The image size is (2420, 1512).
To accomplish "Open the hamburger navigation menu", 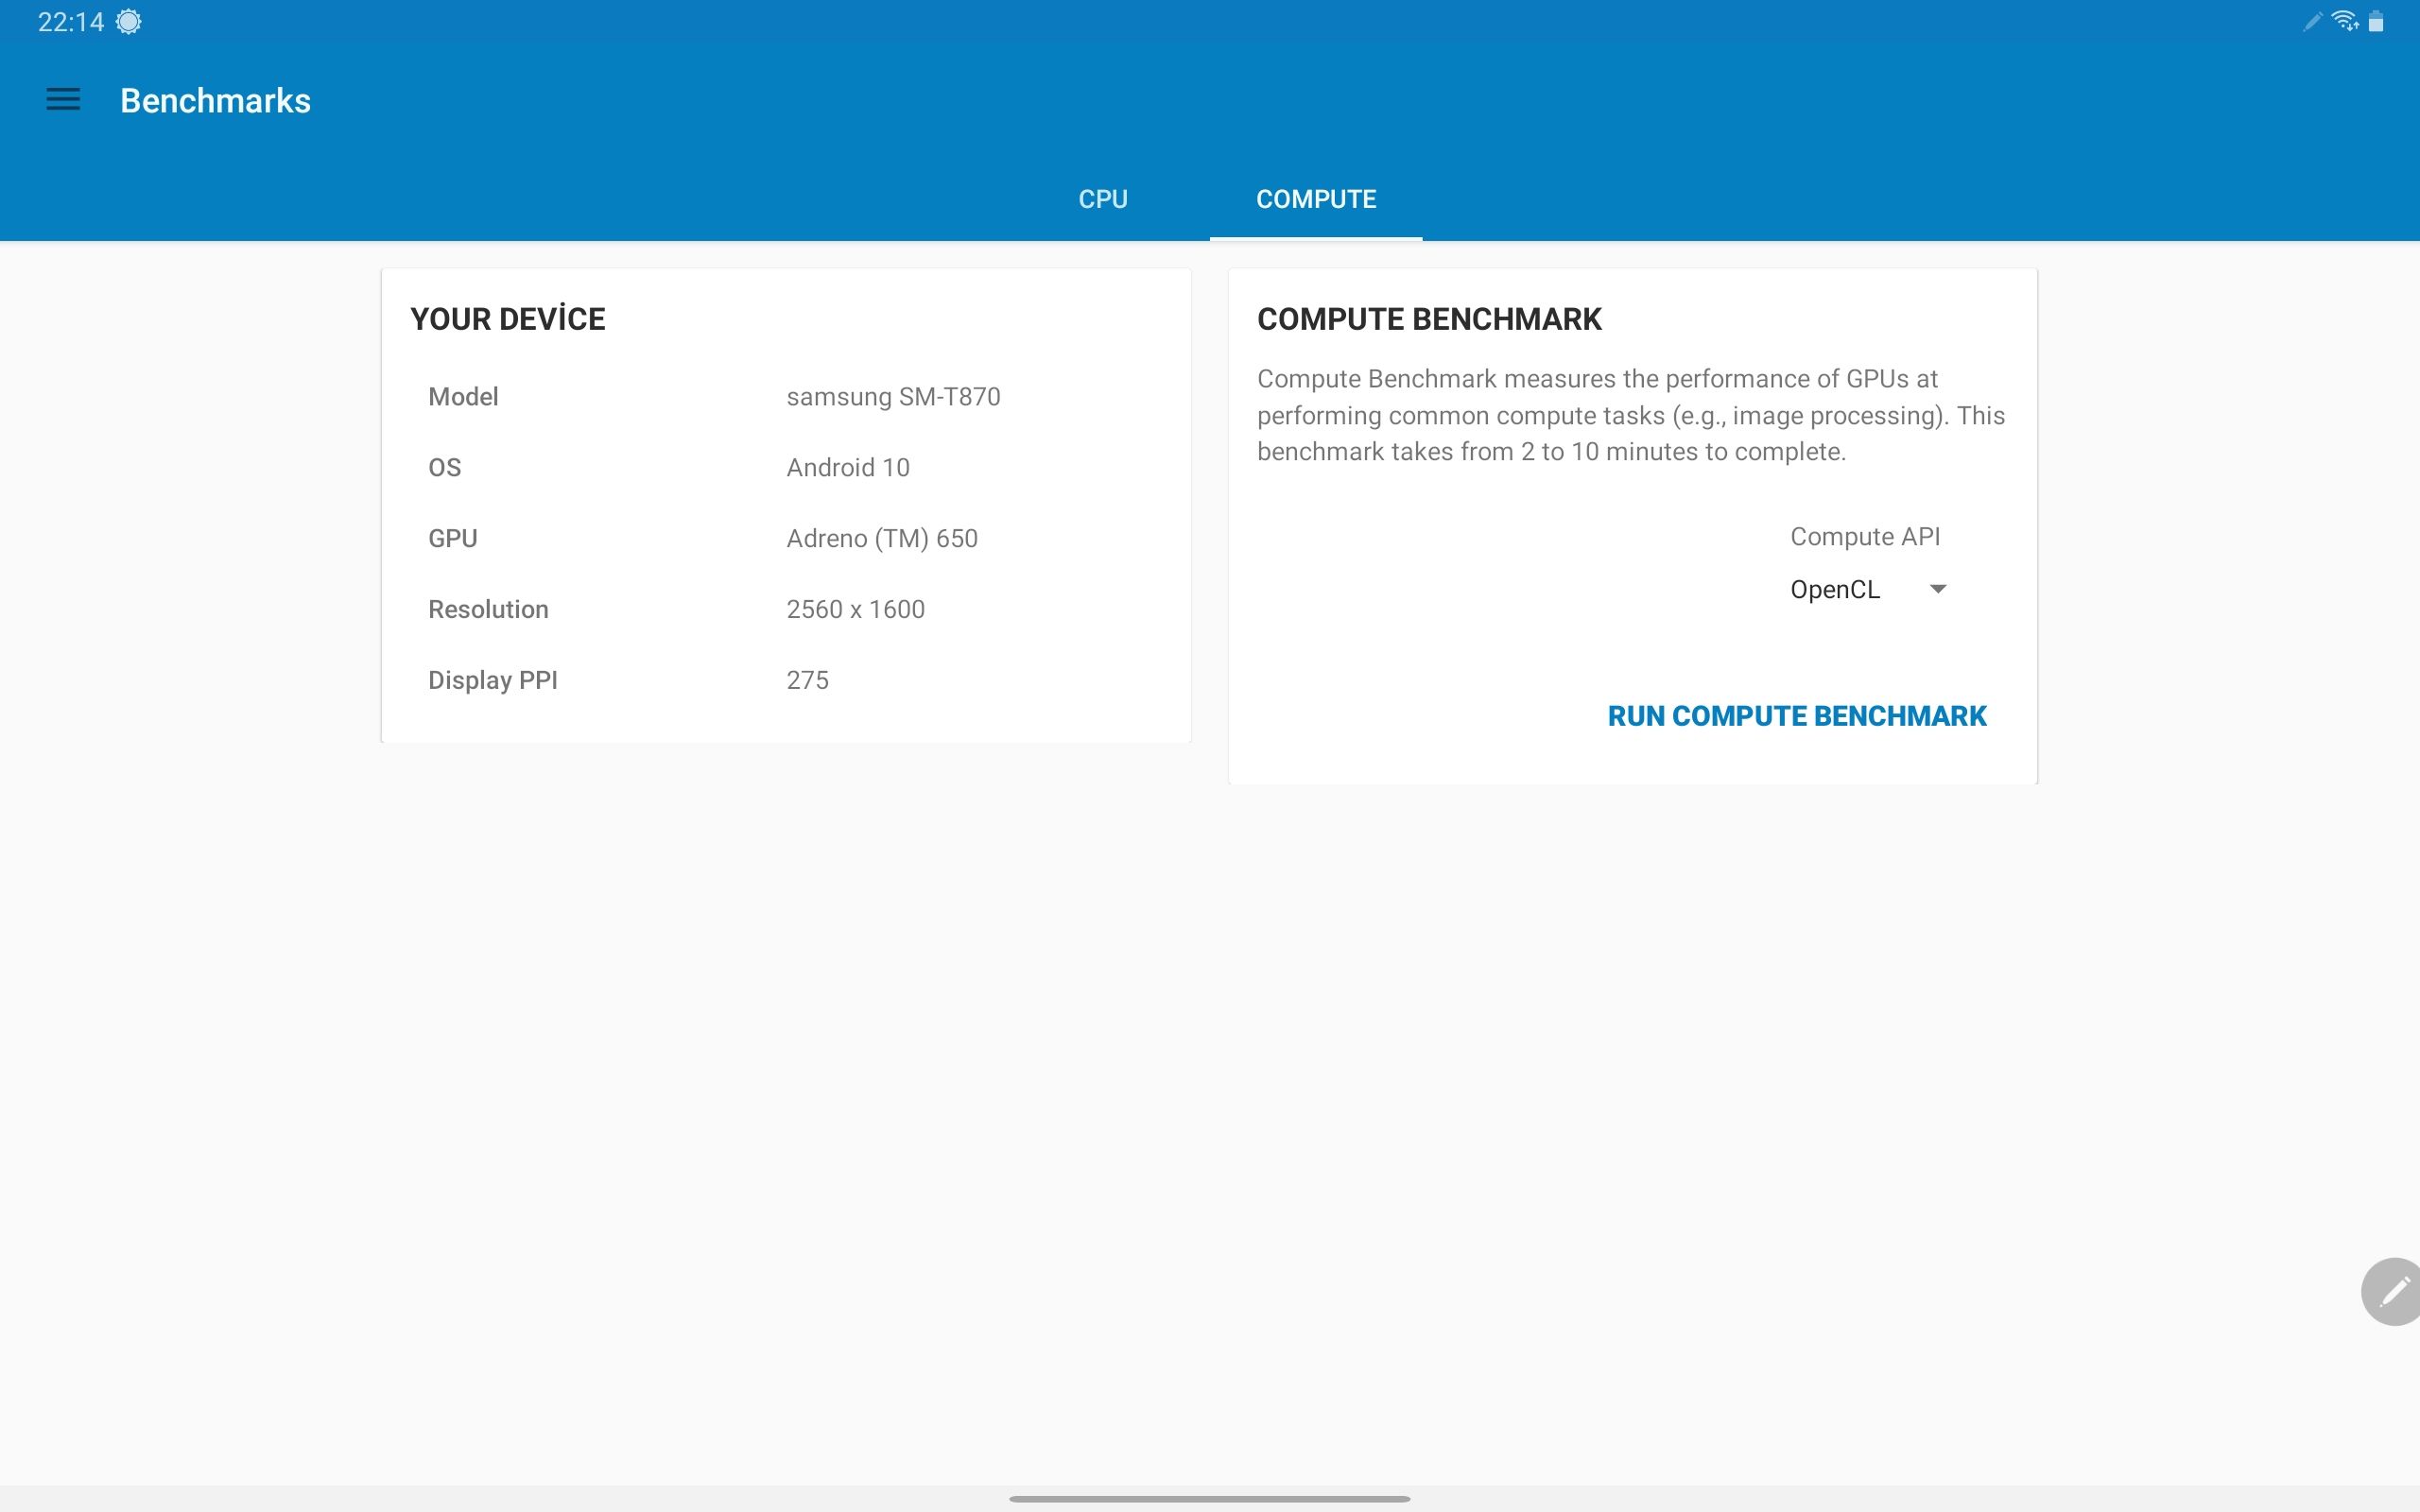I will (x=63, y=100).
